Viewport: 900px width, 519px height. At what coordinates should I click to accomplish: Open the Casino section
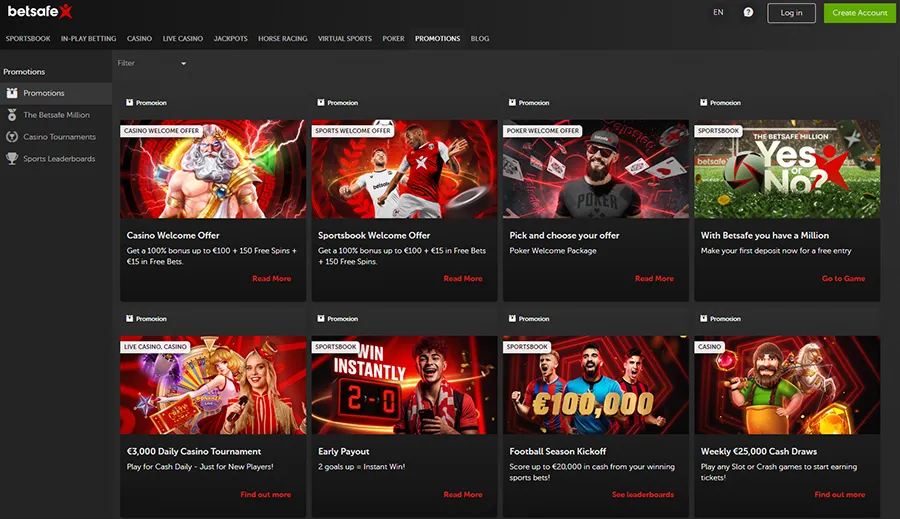tap(139, 38)
